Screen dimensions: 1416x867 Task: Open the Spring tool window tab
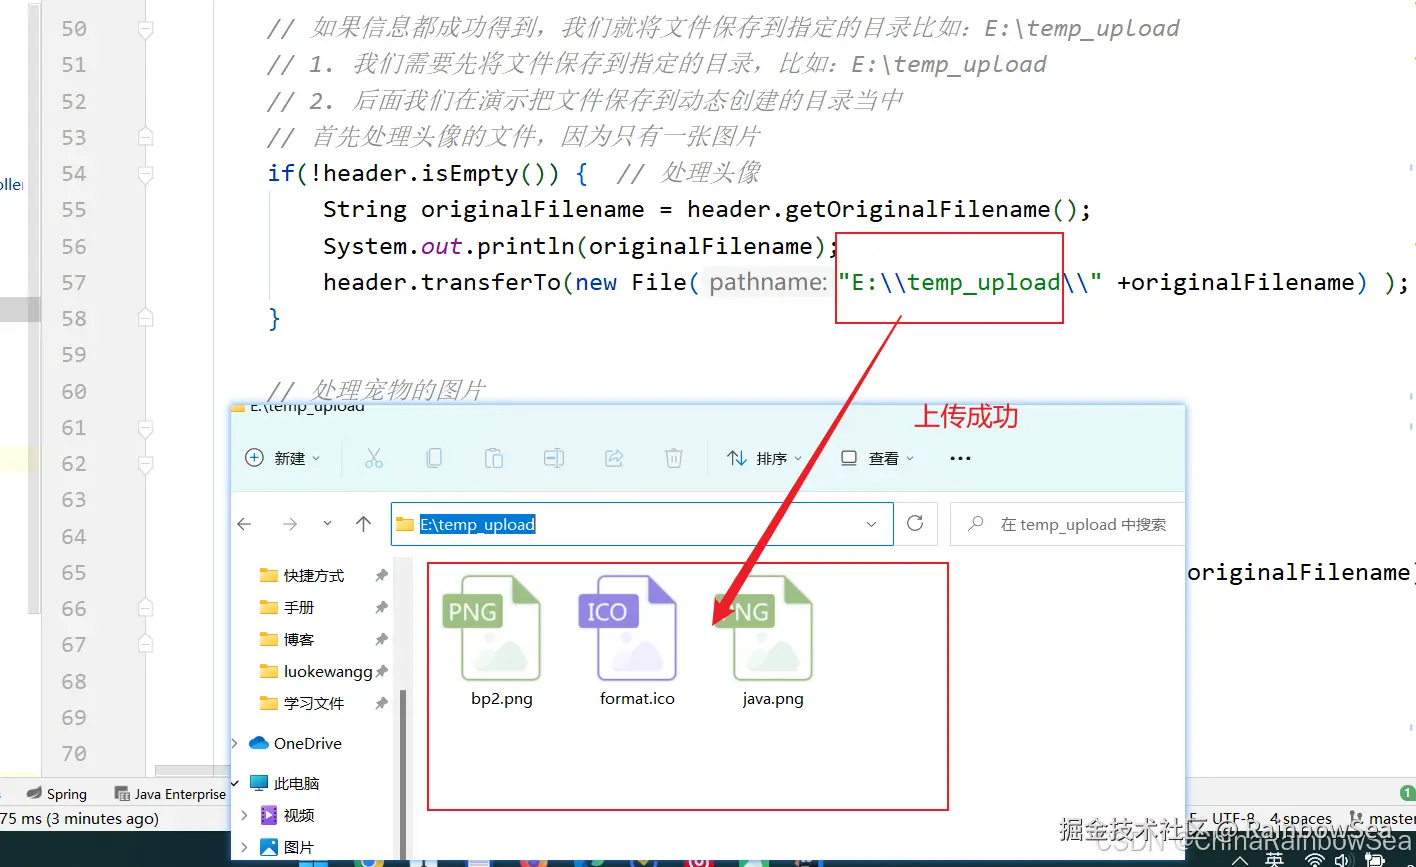click(x=57, y=794)
